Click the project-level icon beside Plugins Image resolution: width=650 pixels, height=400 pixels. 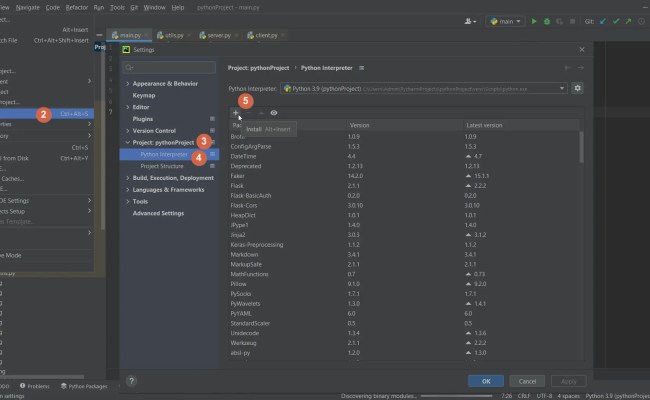click(x=212, y=119)
